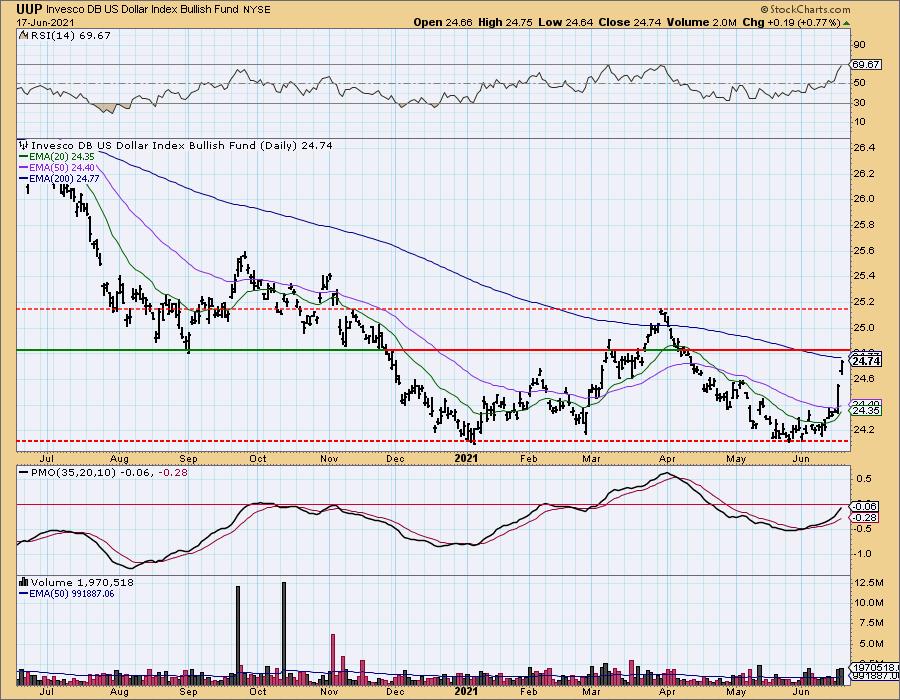The image size is (900, 700).
Task: Click the 10.0M label on the volume axis
Action: pyautogui.click(x=869, y=602)
